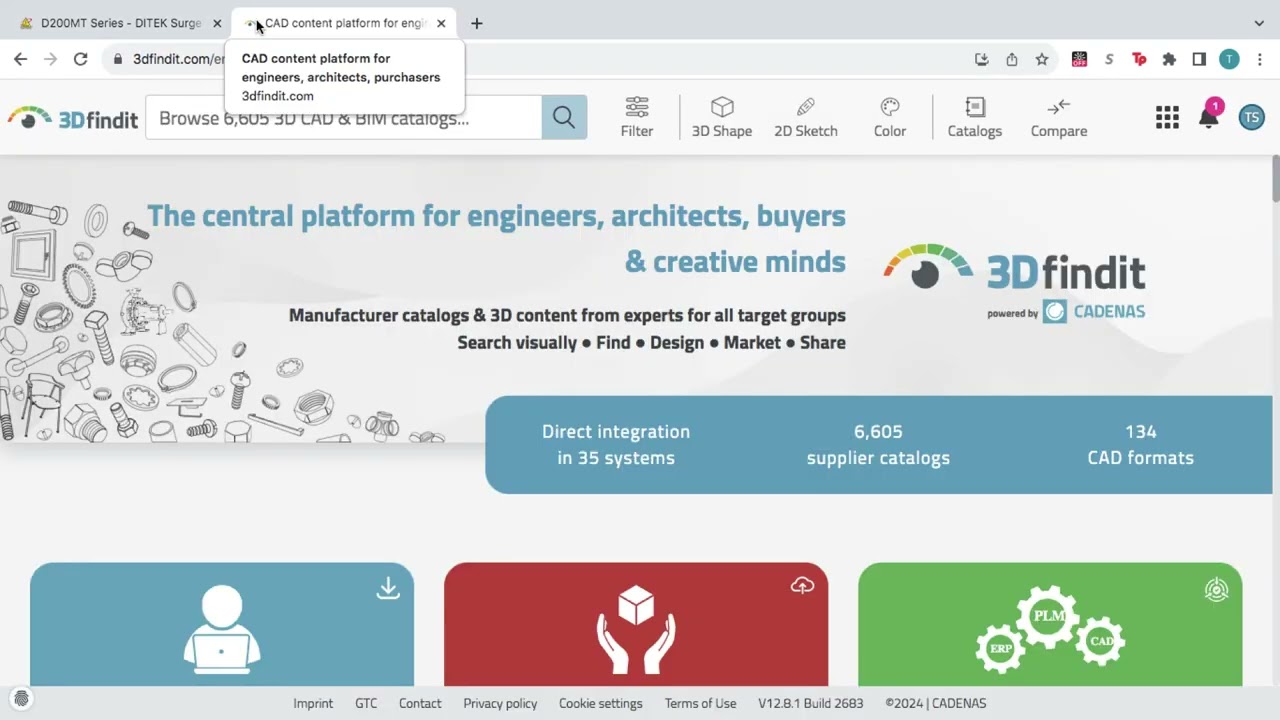Click the S extension icon
Viewport: 1280px width, 720px height.
point(1109,59)
